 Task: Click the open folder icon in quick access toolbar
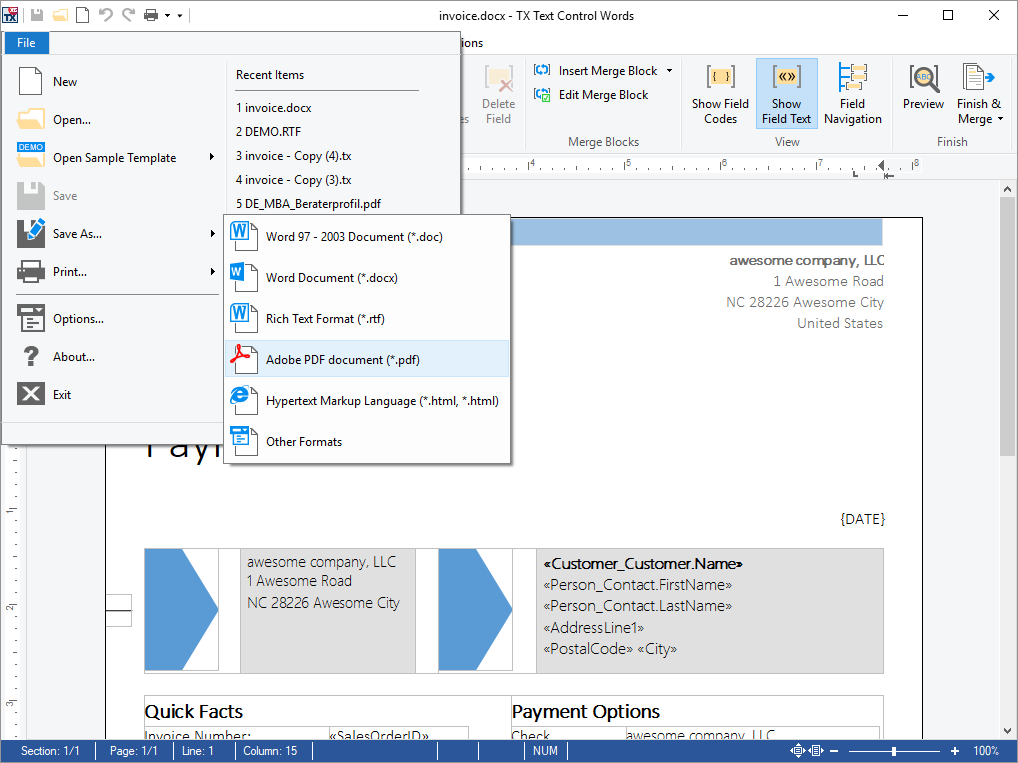pyautogui.click(x=60, y=15)
